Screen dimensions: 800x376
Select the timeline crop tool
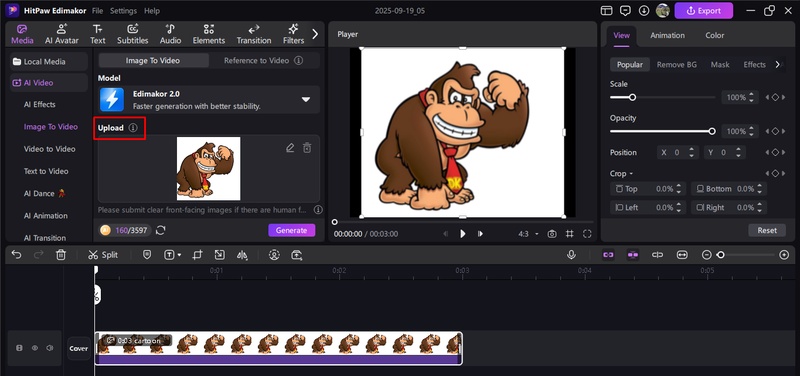[197, 255]
